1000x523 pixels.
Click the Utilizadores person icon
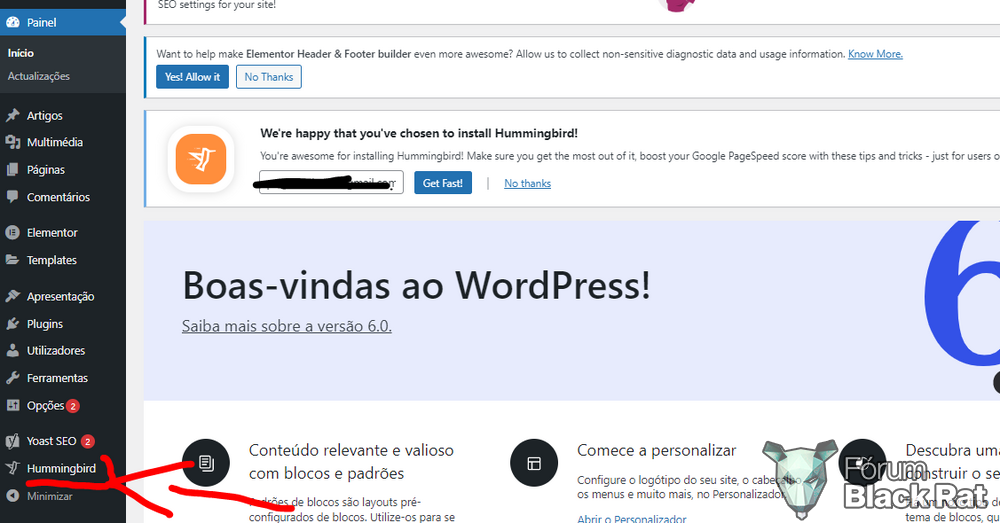[x=13, y=350]
